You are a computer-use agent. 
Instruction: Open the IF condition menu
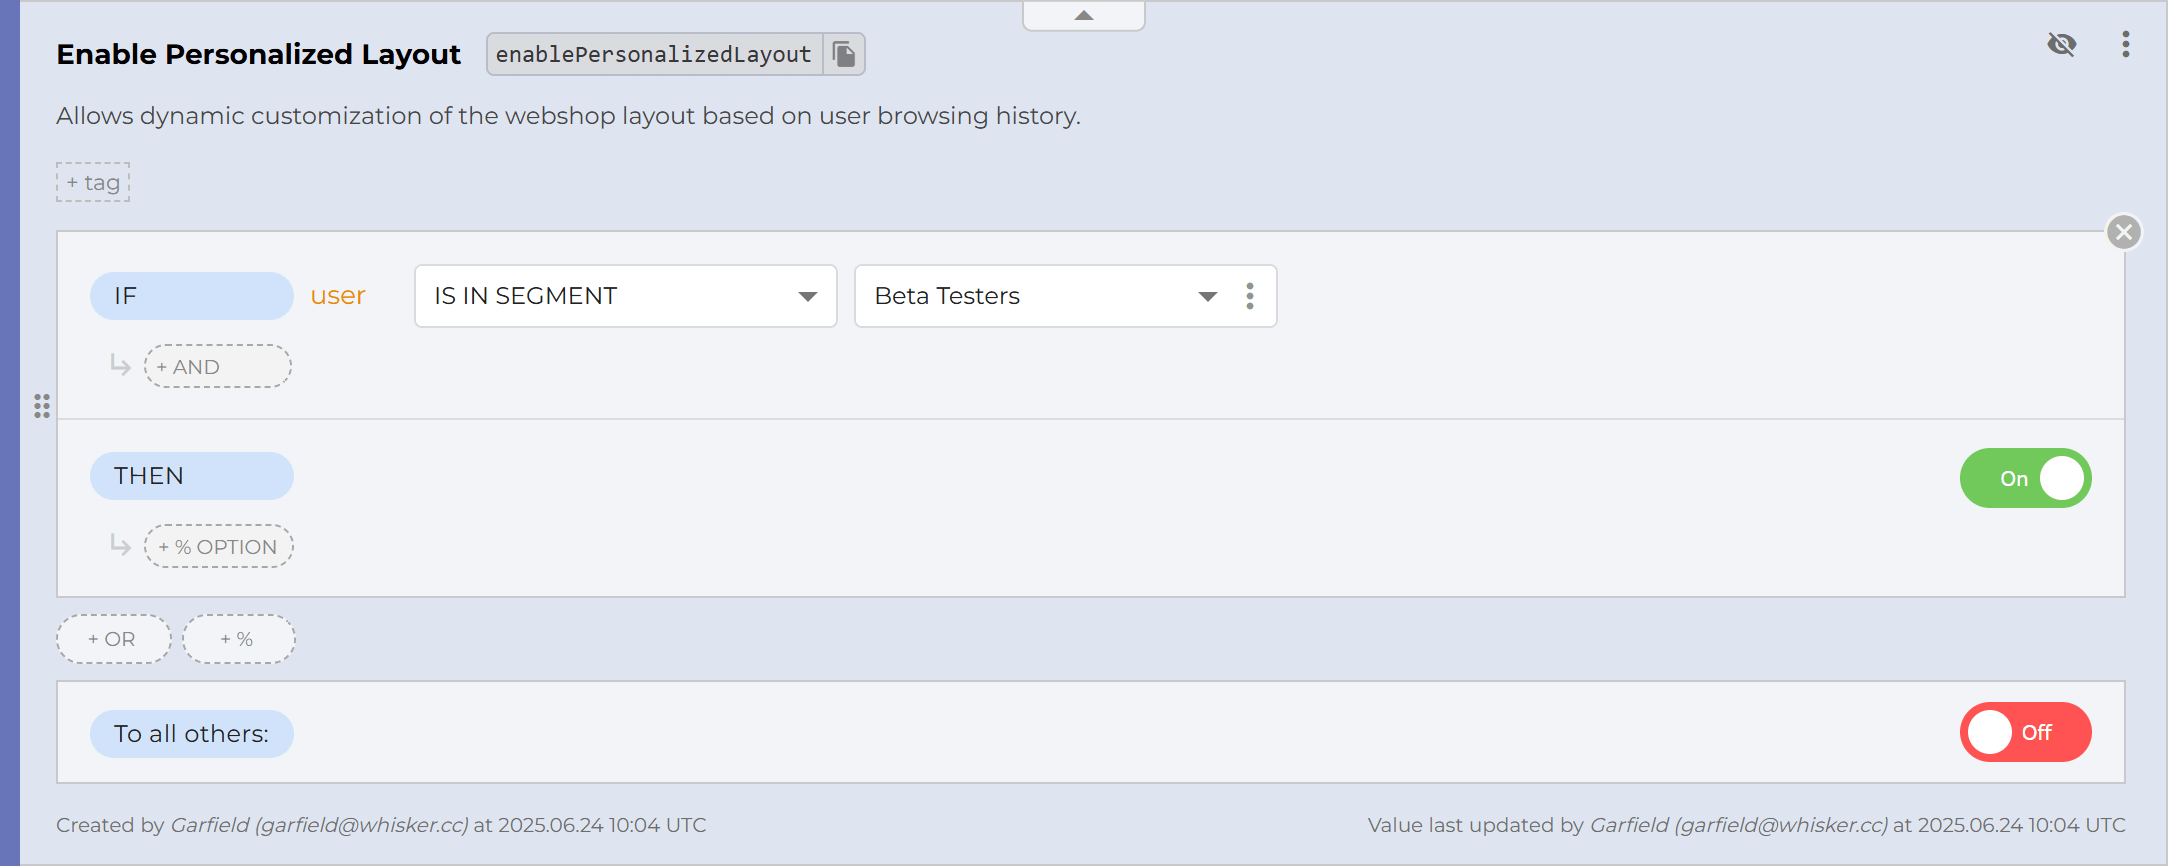click(x=191, y=295)
